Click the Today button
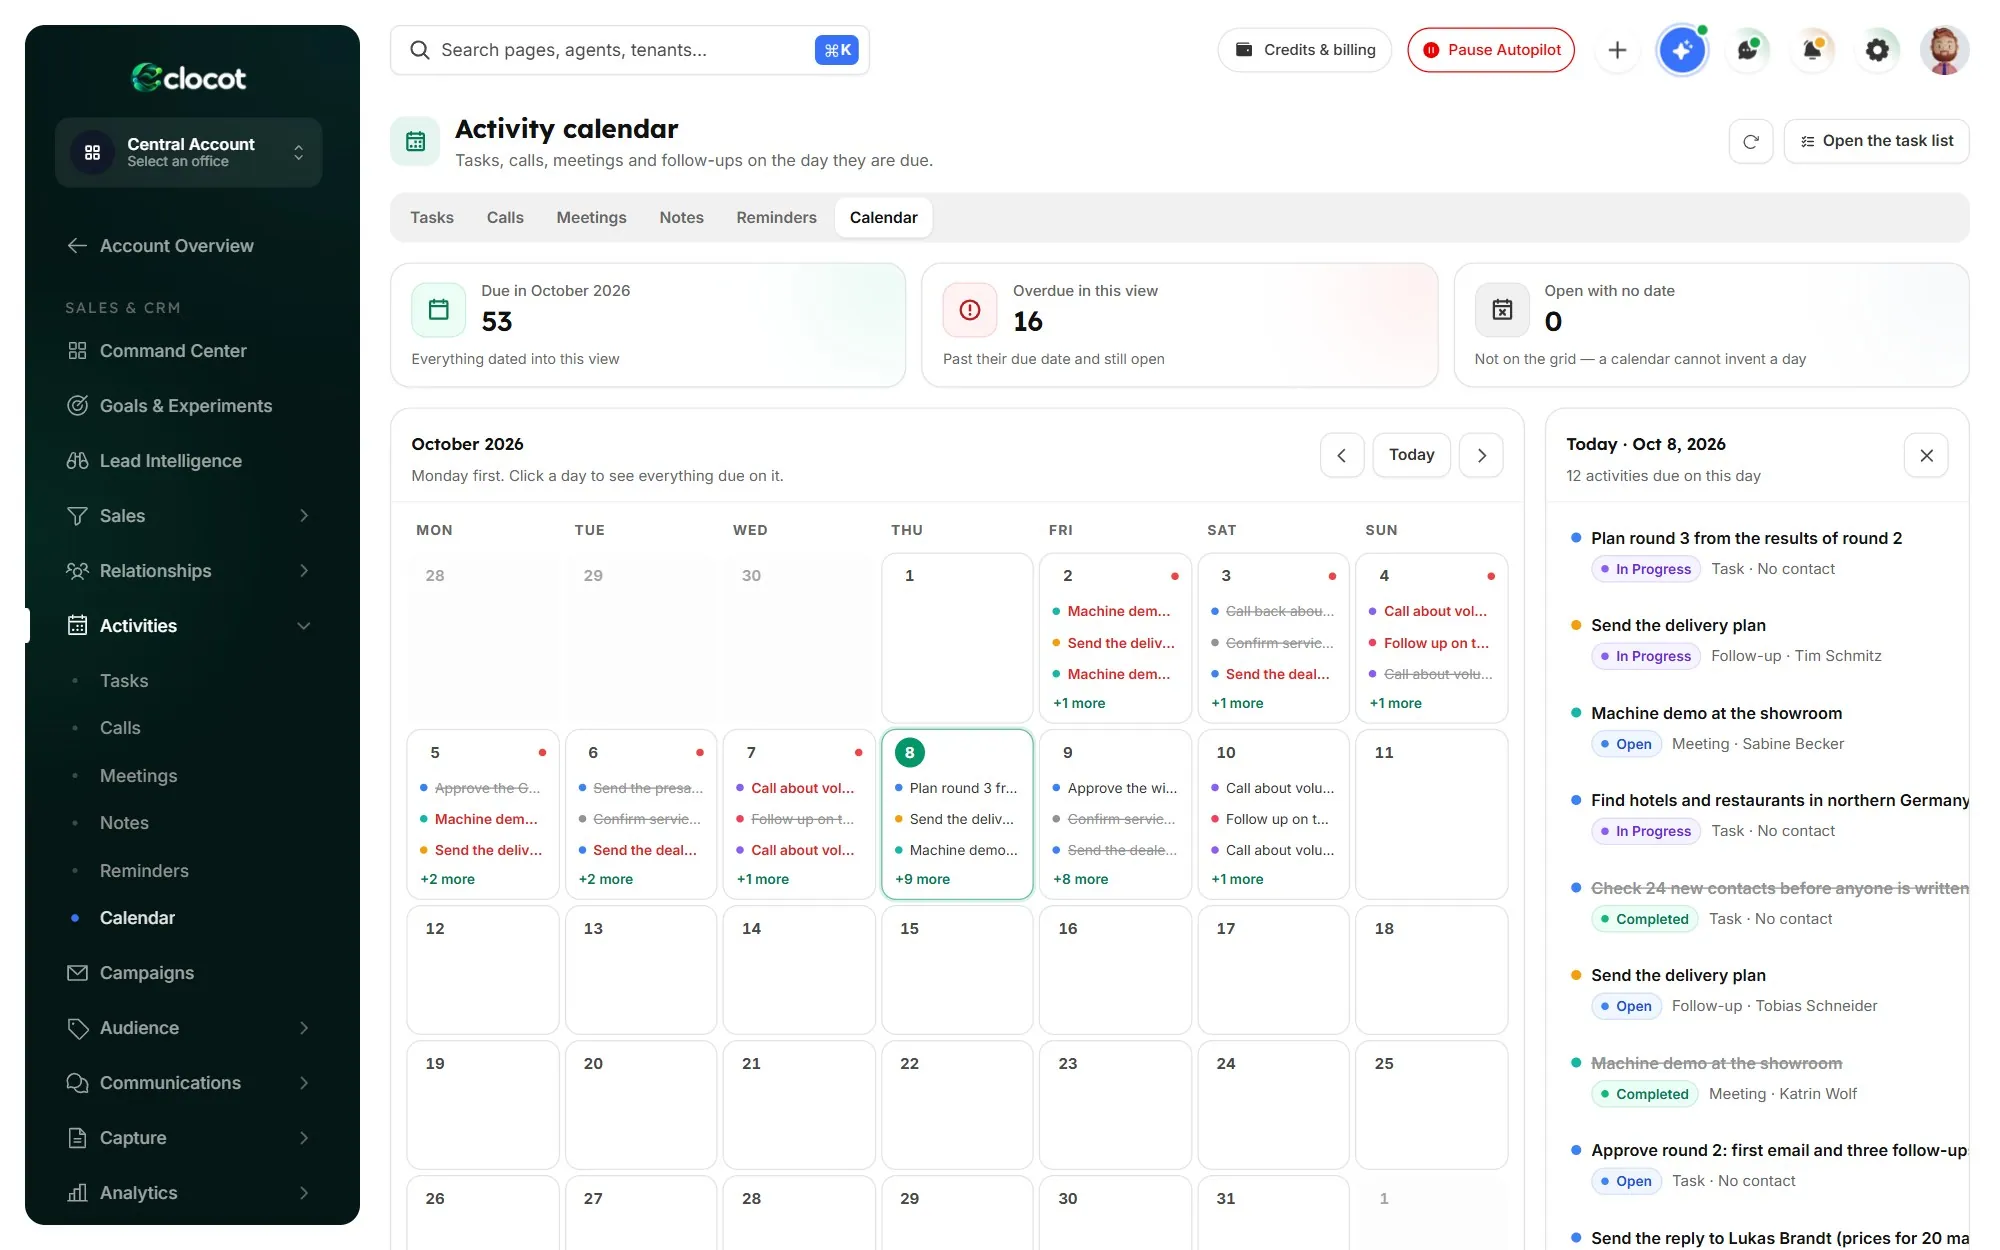This screenshot has height=1250, width=2000. click(1411, 455)
